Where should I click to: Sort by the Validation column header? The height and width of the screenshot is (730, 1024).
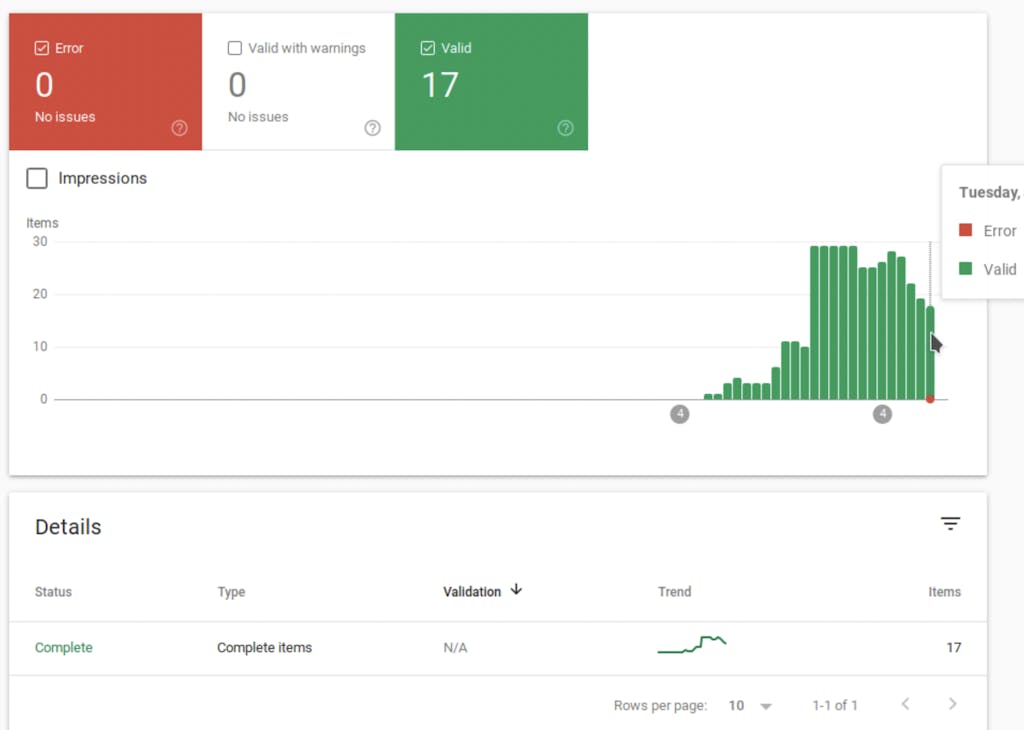(472, 592)
